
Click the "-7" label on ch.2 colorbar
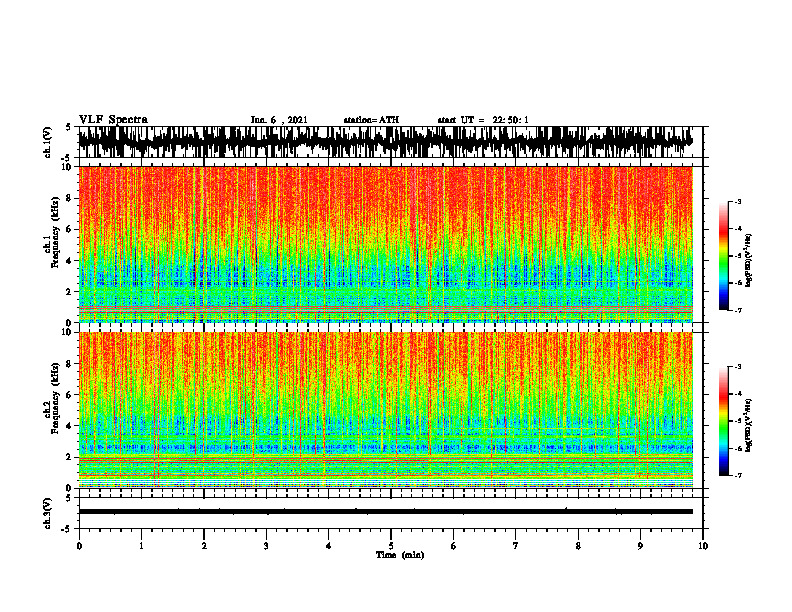737,475
